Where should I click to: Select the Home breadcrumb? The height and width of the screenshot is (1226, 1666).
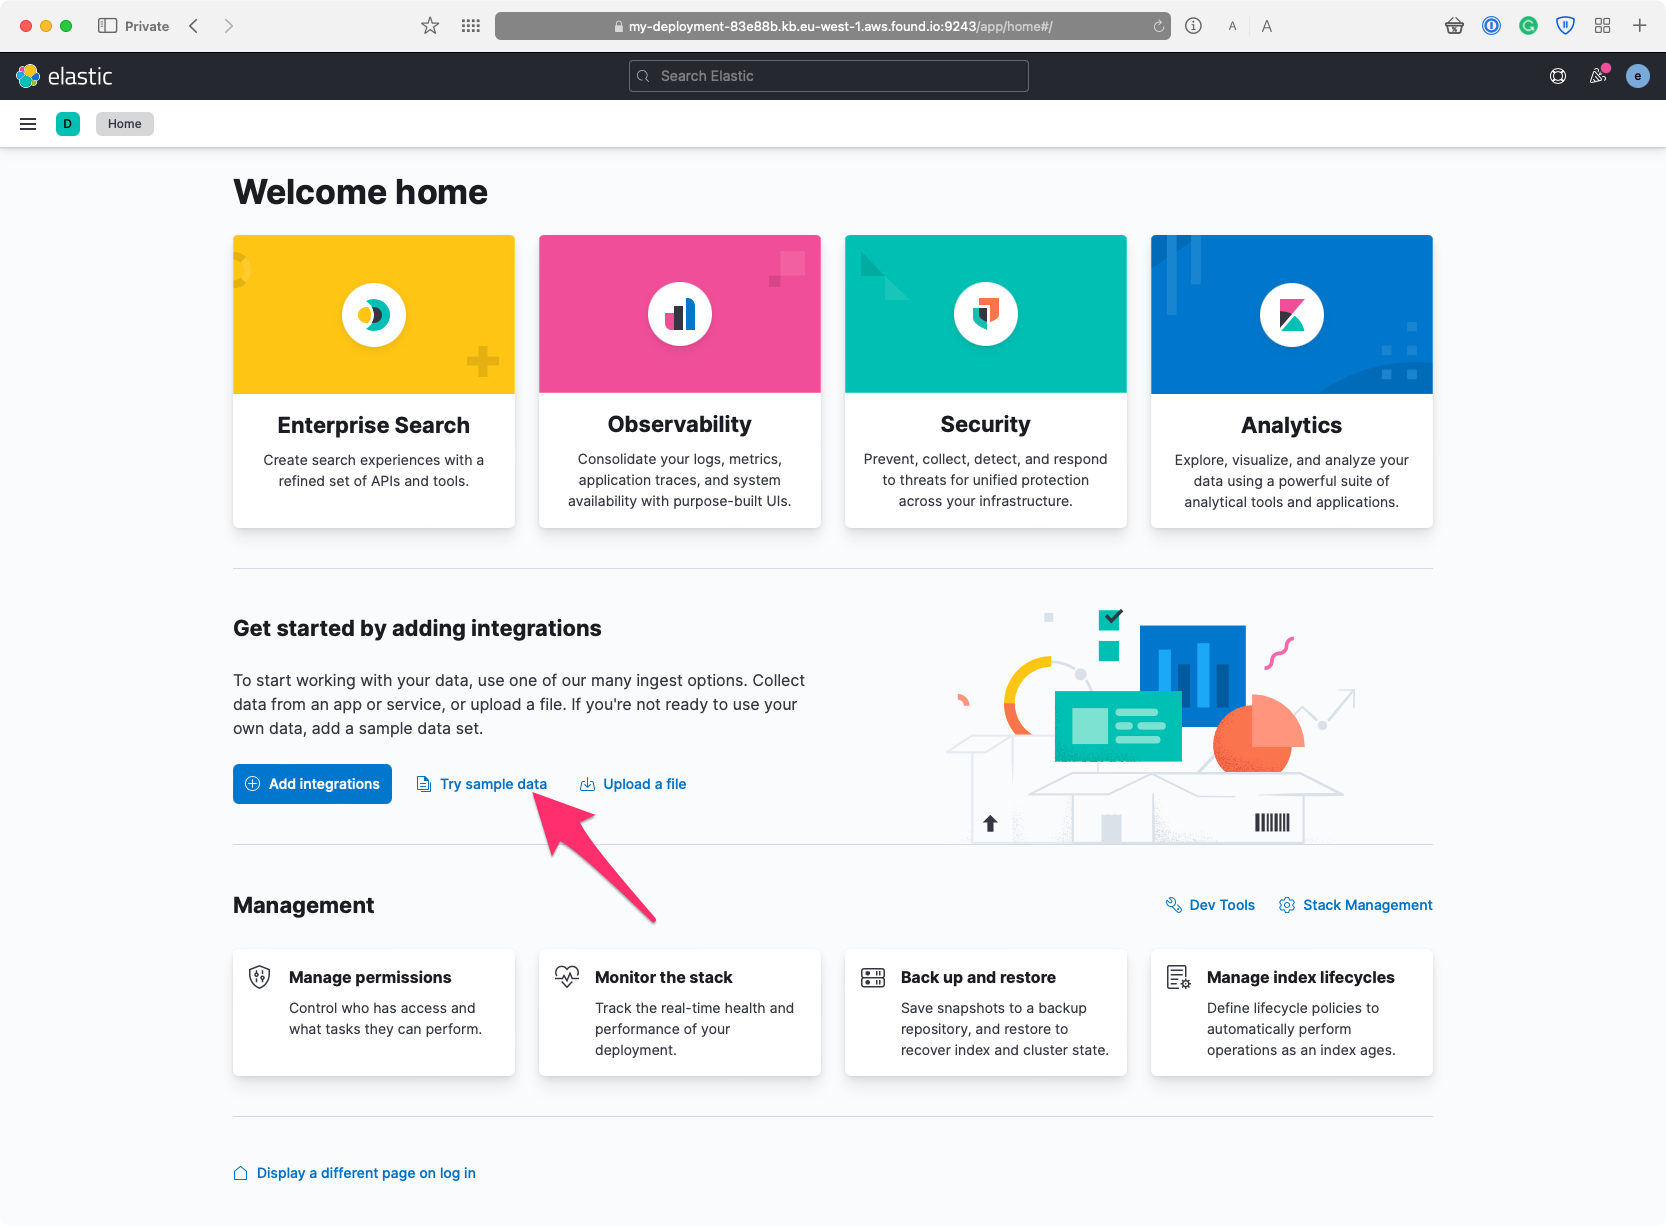[x=125, y=124]
